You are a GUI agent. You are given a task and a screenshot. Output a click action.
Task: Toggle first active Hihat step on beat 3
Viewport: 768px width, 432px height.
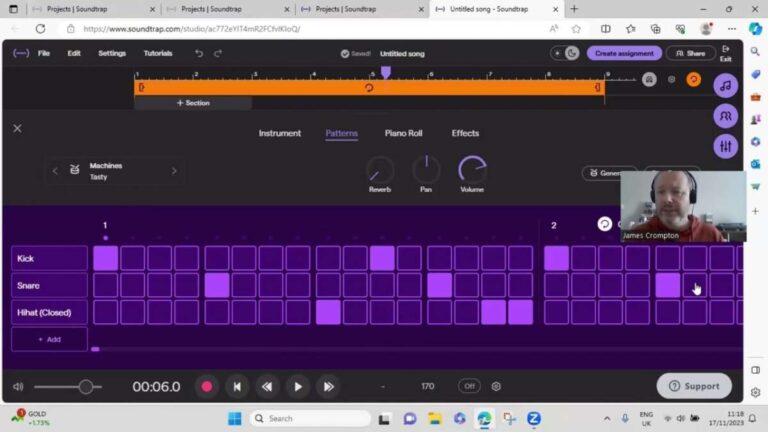pos(328,312)
